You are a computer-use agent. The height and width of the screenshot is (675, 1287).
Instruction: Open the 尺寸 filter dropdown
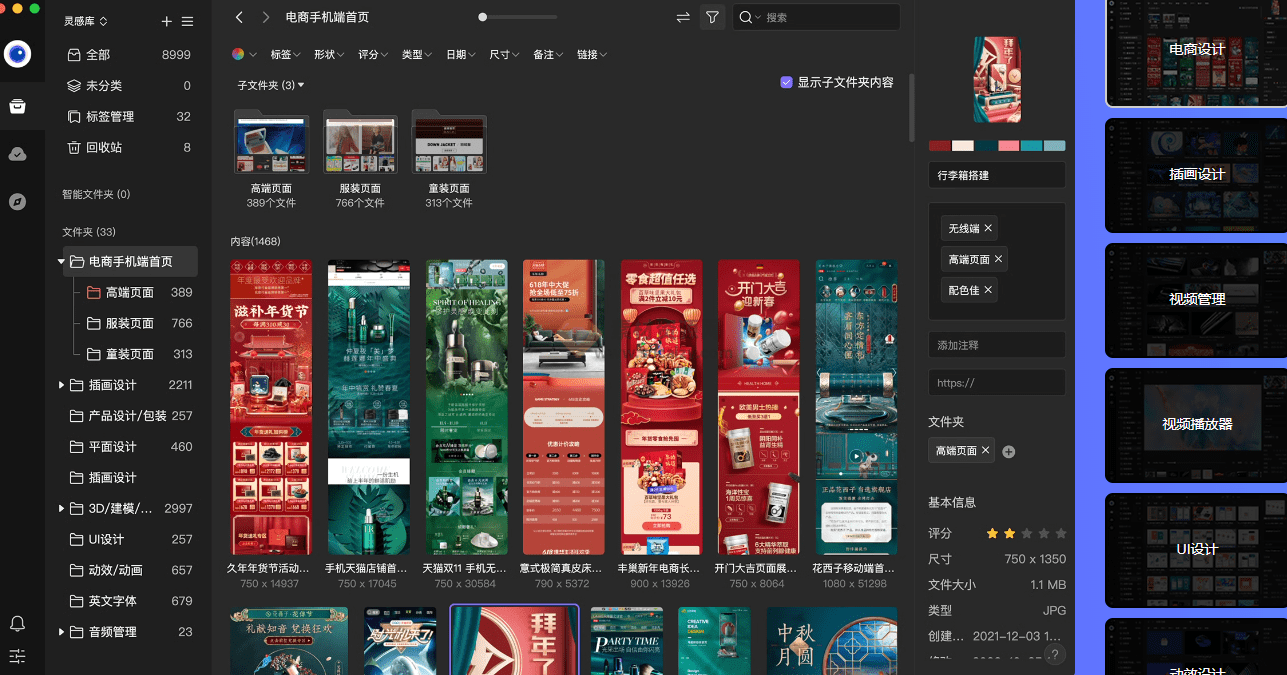[x=503, y=54]
